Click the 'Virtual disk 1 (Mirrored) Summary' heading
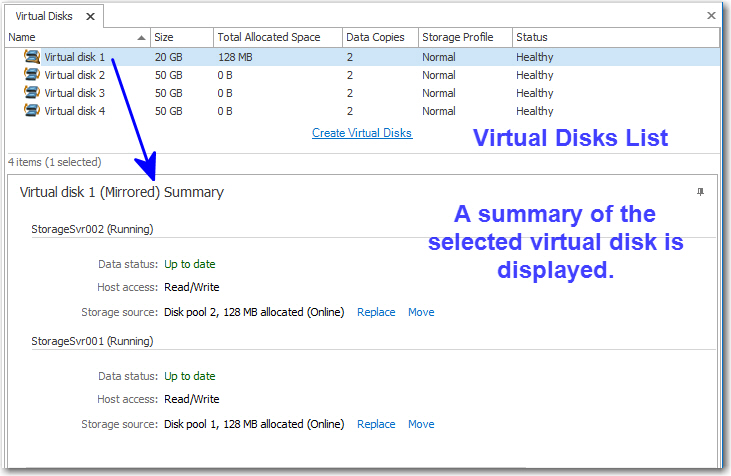The image size is (731, 476). tap(122, 192)
